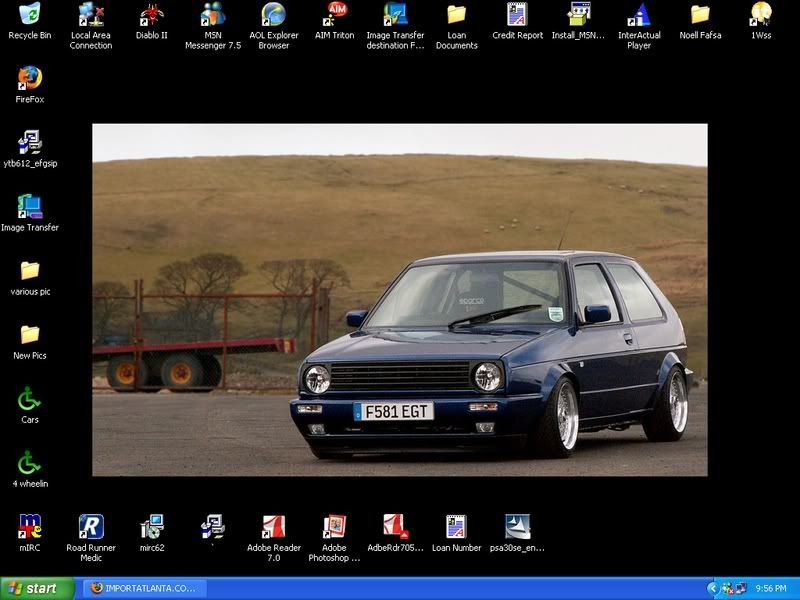800x600 pixels.
Task: Click the Start button
Action: 37,589
